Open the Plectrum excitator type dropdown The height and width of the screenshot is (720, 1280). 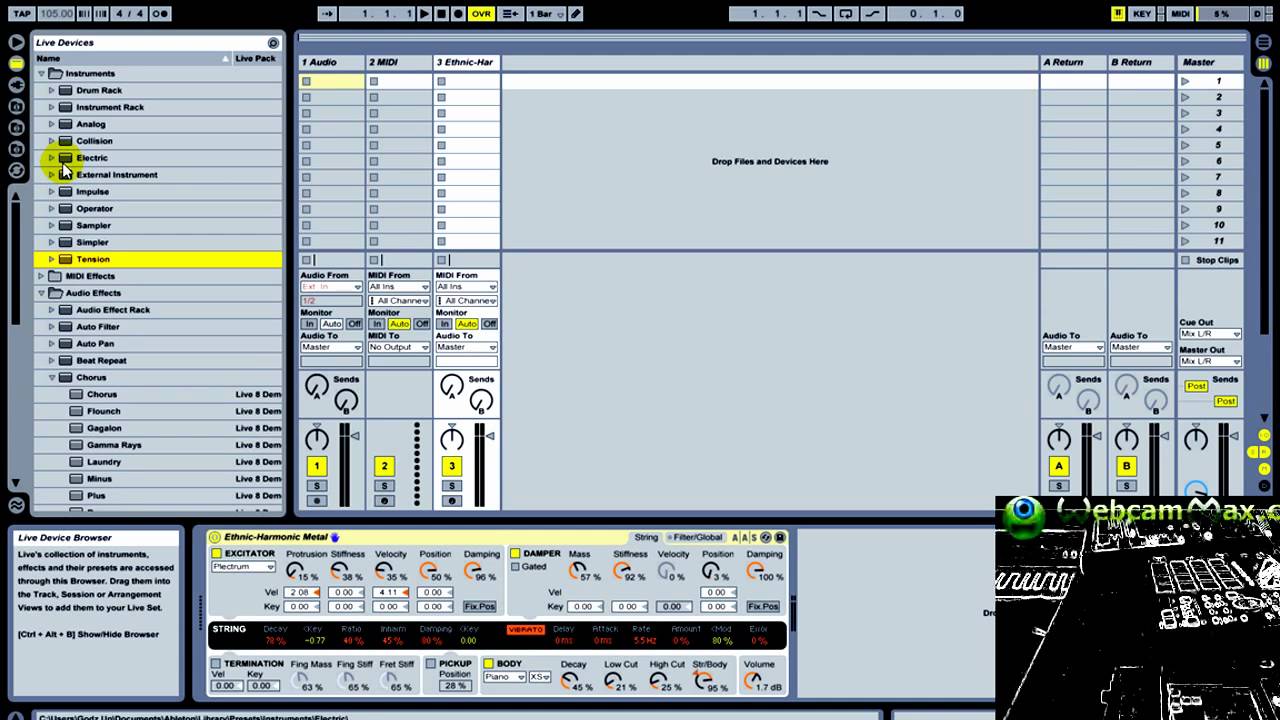click(x=243, y=567)
